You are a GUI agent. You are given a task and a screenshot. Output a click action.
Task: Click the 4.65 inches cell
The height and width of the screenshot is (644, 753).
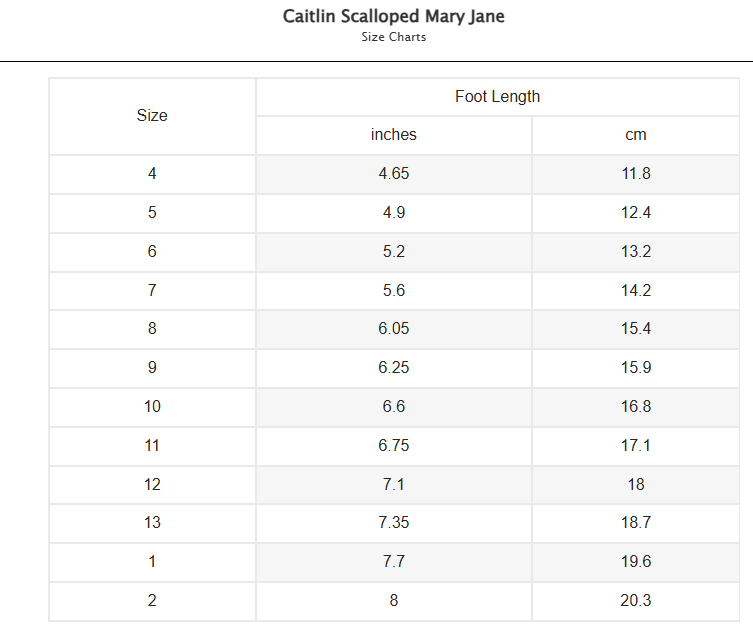coord(394,174)
